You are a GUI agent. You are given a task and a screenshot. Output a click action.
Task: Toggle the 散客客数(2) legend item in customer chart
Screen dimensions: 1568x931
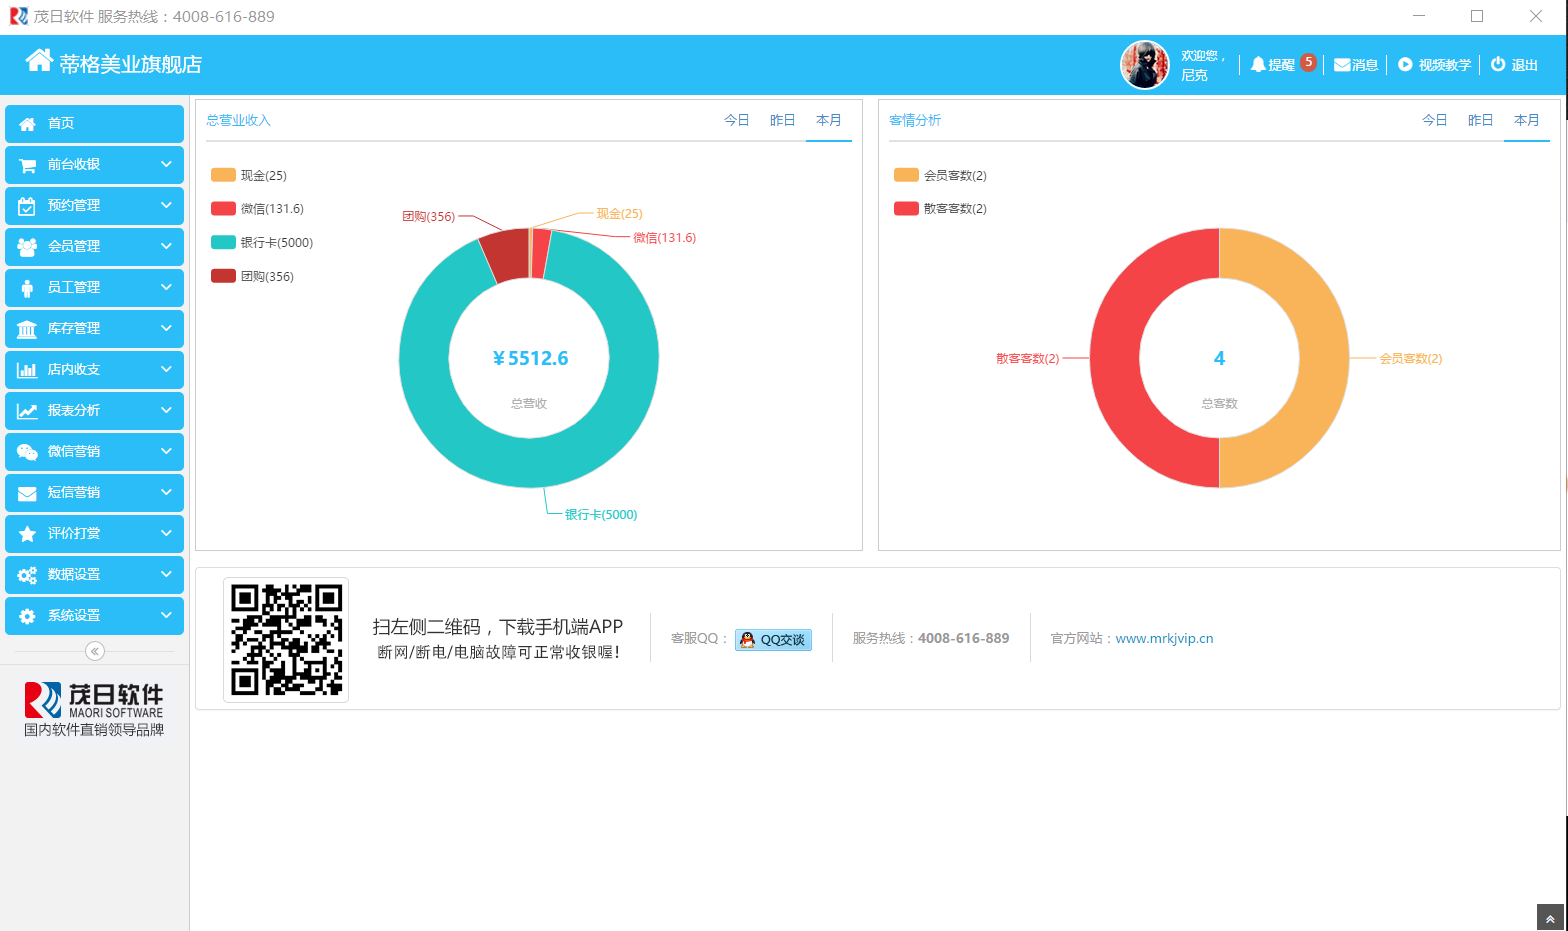click(941, 209)
